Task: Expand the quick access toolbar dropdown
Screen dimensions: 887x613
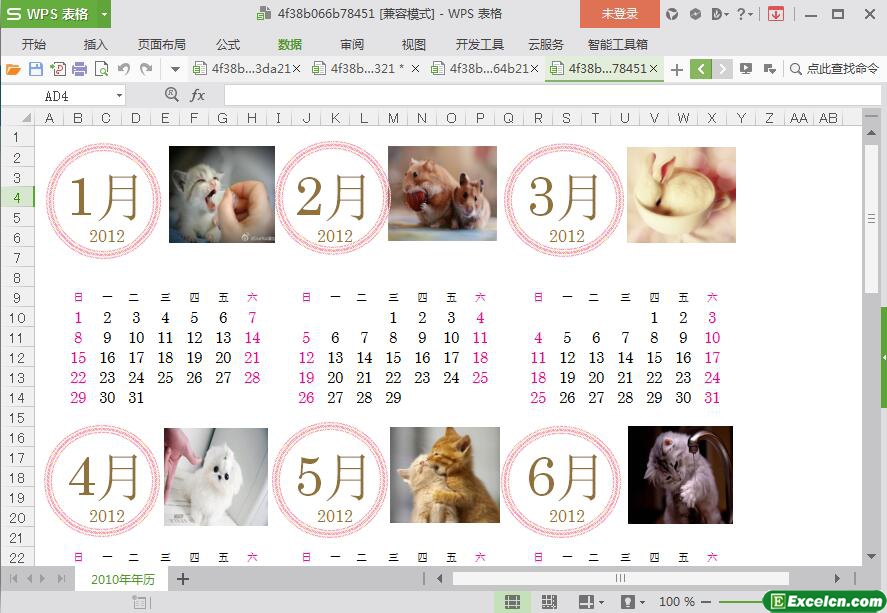Action: [175, 70]
